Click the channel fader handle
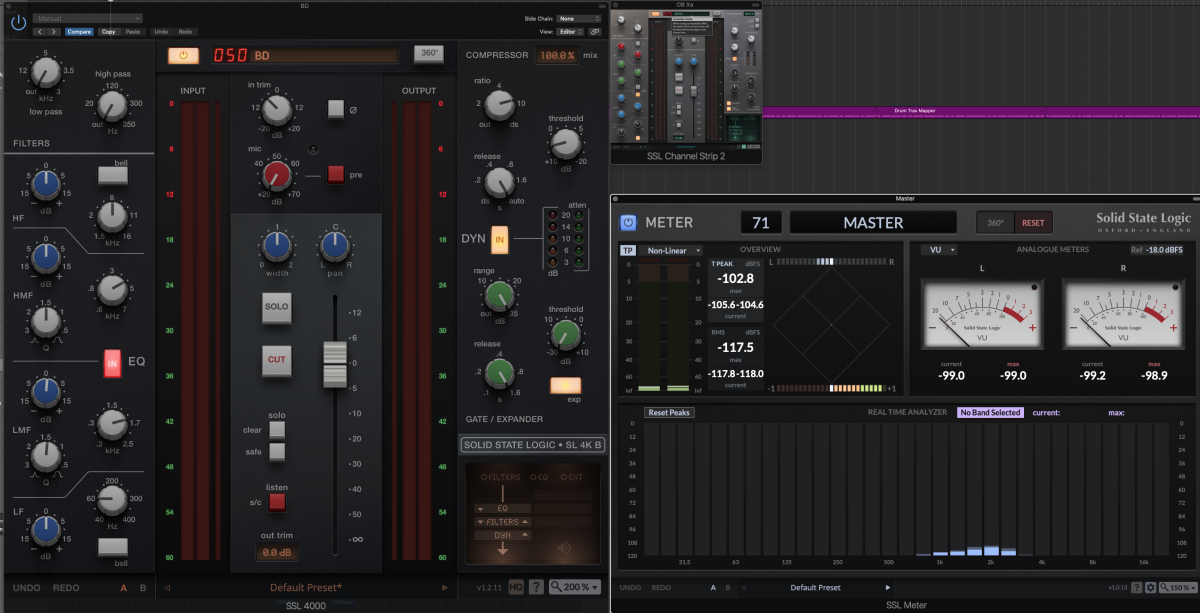This screenshot has width=1200, height=613. 334,364
